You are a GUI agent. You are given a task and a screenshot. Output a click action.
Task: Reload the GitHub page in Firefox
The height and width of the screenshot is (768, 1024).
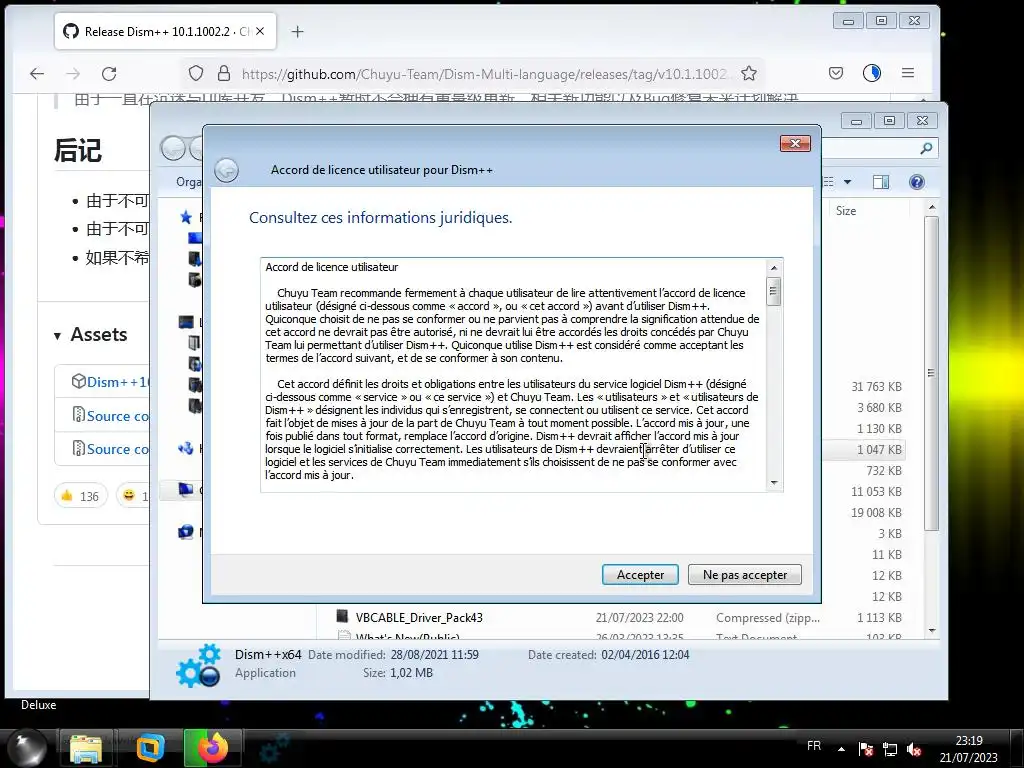click(109, 73)
